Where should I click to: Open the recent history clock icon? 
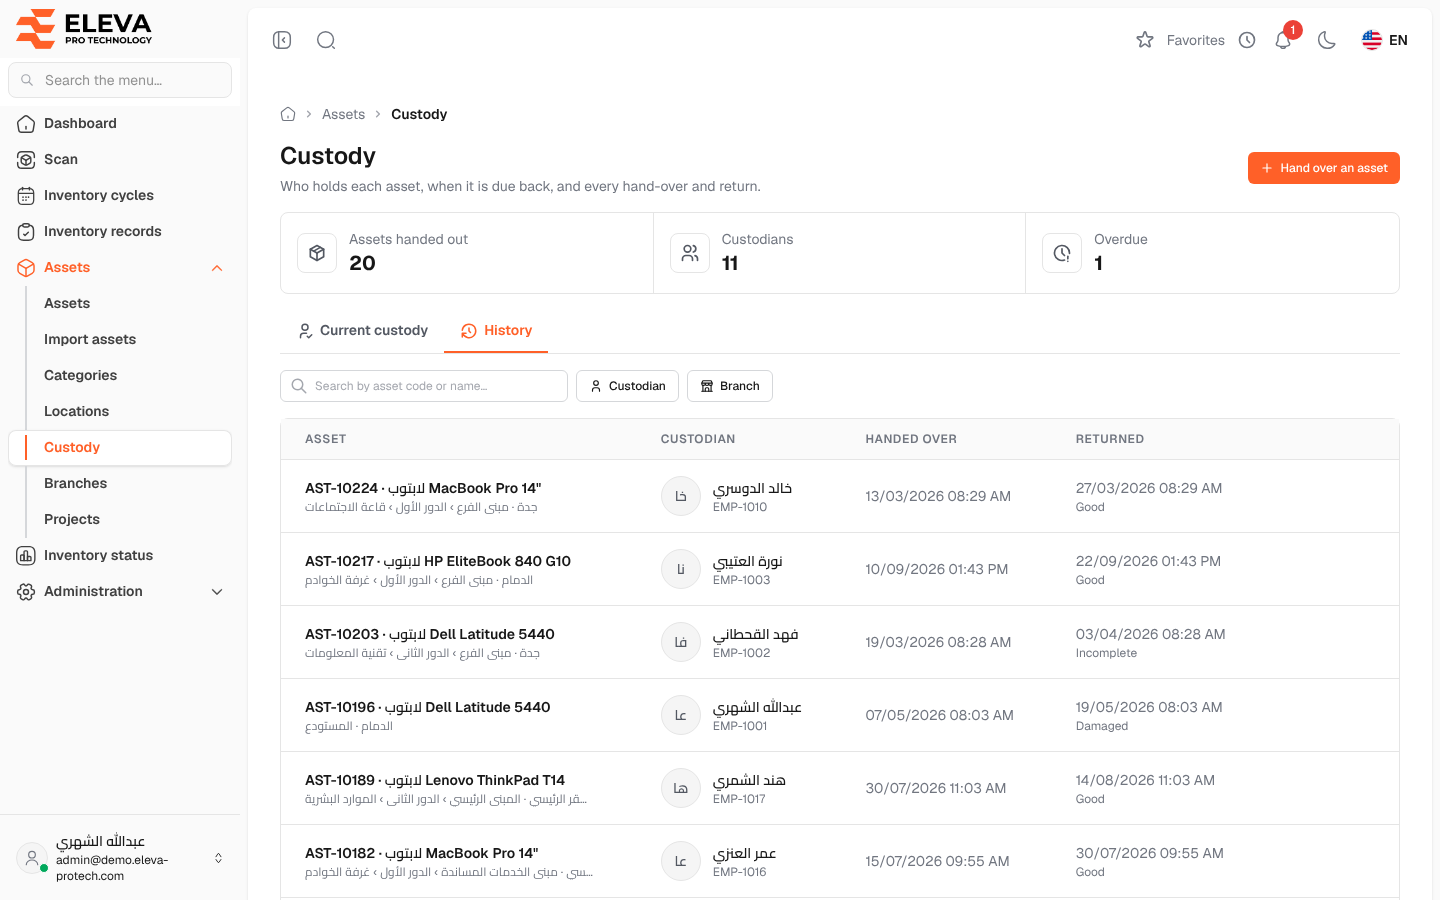tap(1247, 40)
